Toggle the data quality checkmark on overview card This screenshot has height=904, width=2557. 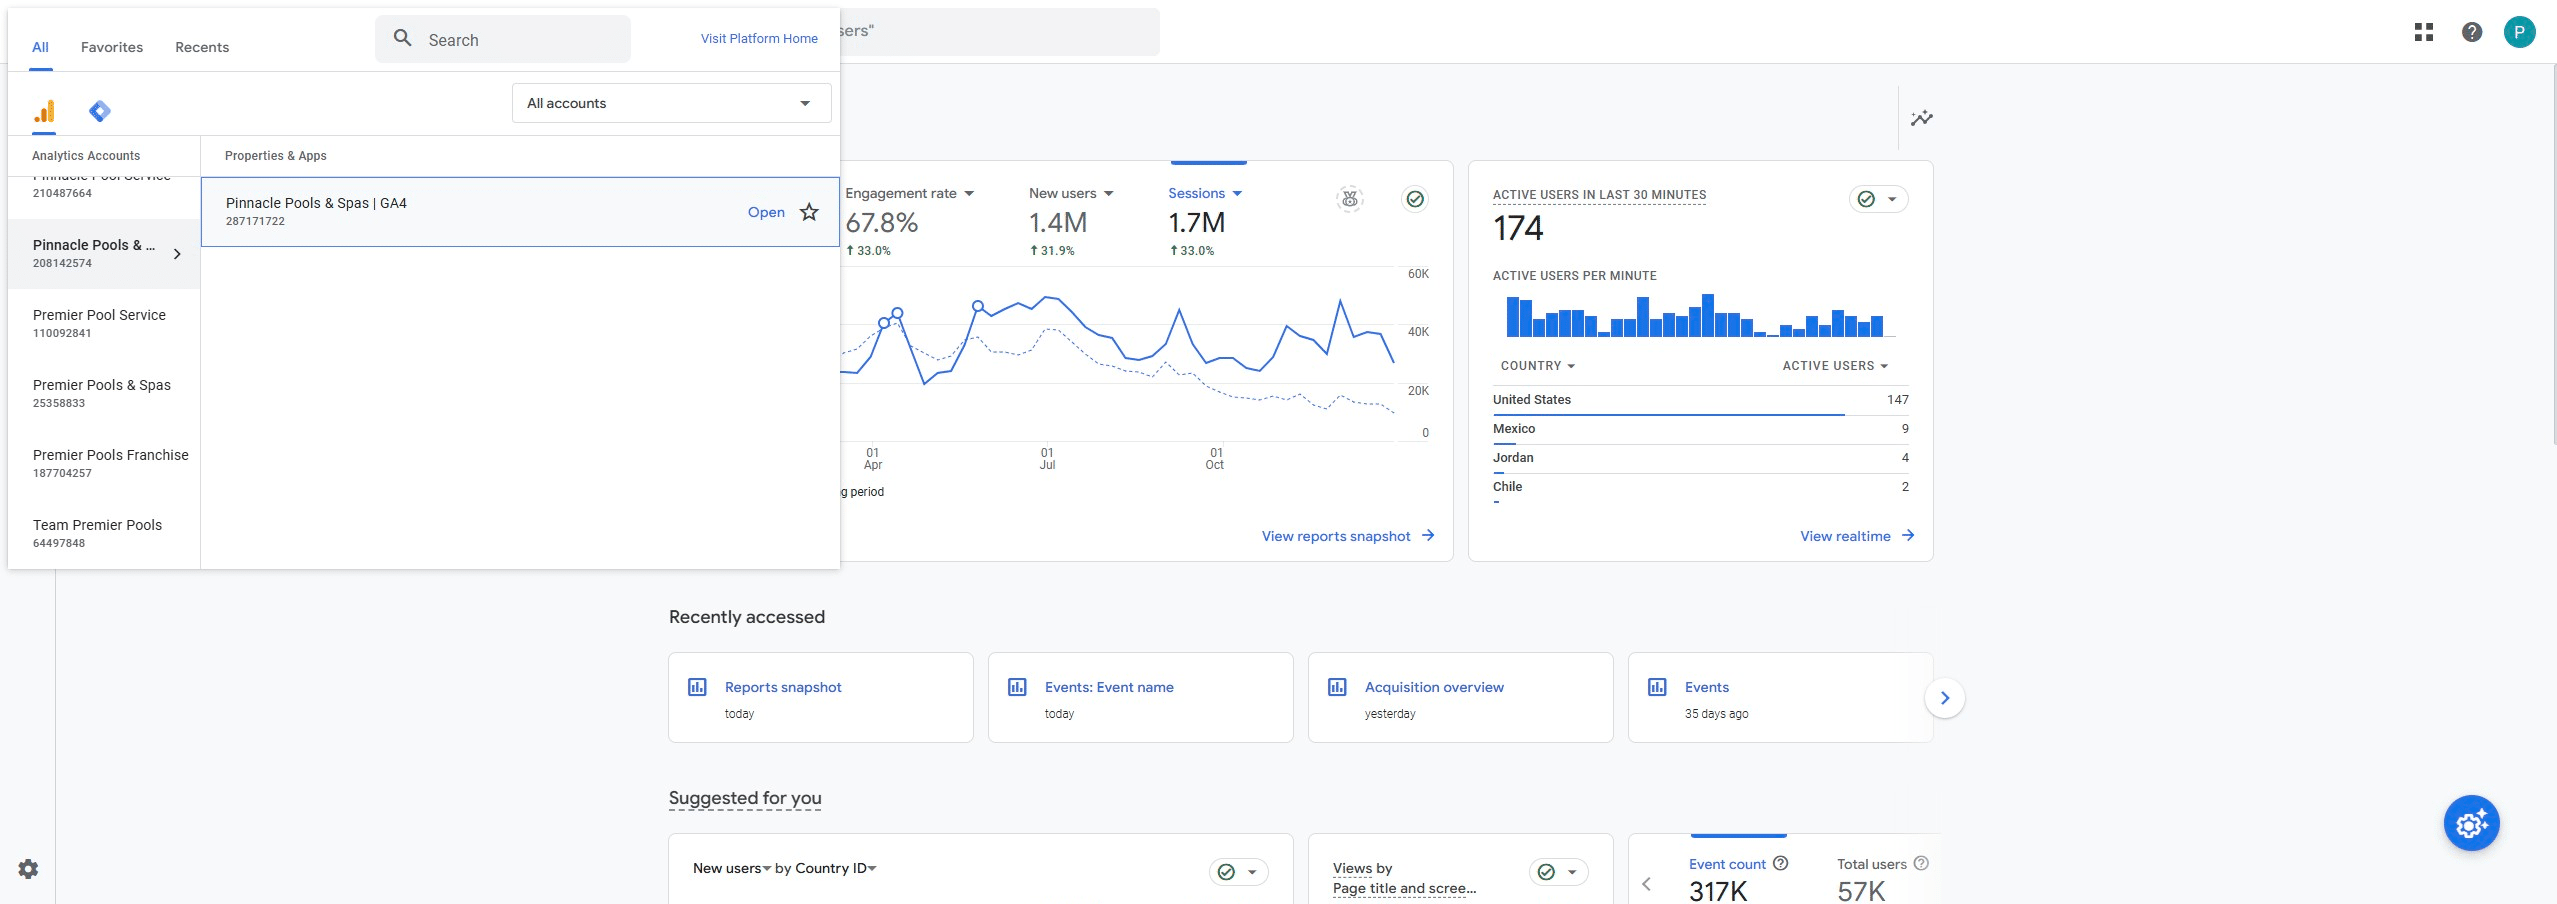tap(1414, 199)
